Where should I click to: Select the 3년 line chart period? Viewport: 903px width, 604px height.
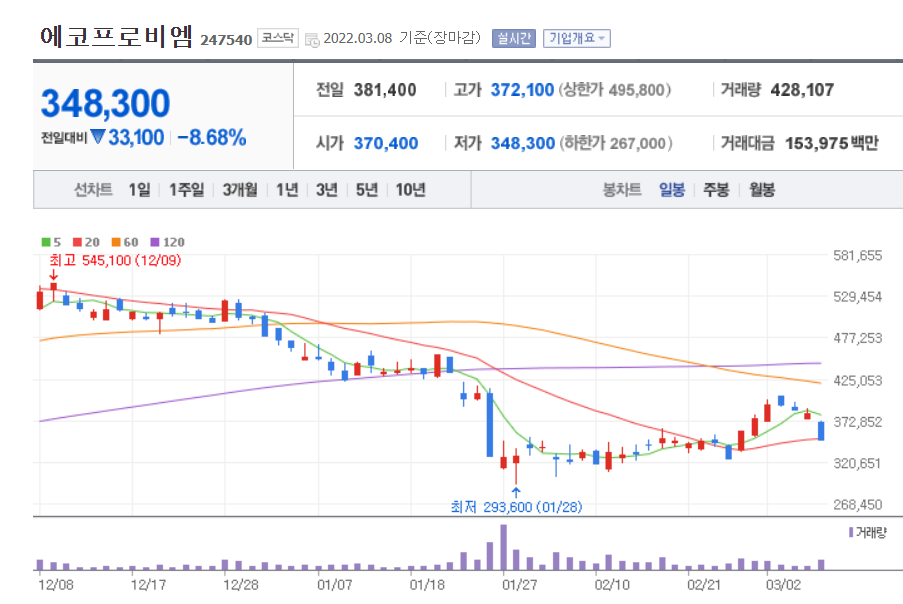[x=327, y=189]
